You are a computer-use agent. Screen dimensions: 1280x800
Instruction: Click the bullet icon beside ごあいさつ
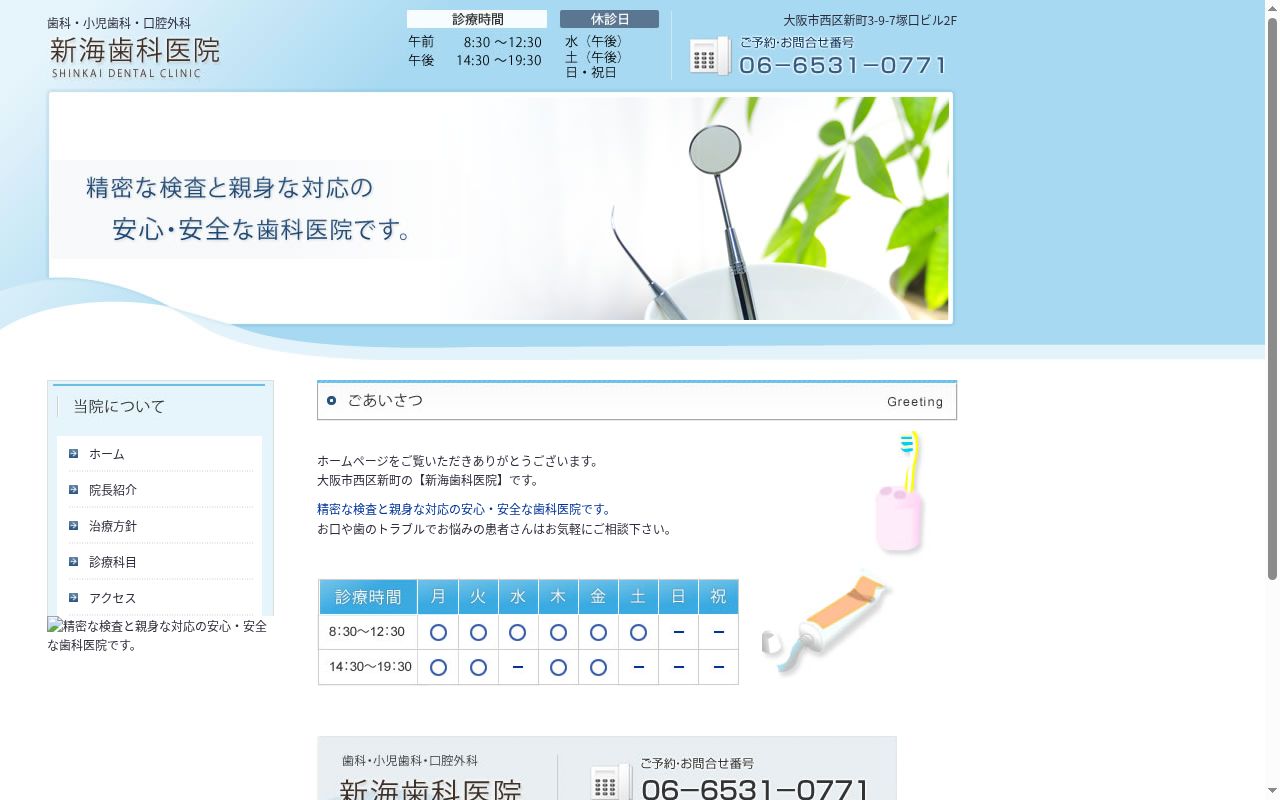point(332,401)
